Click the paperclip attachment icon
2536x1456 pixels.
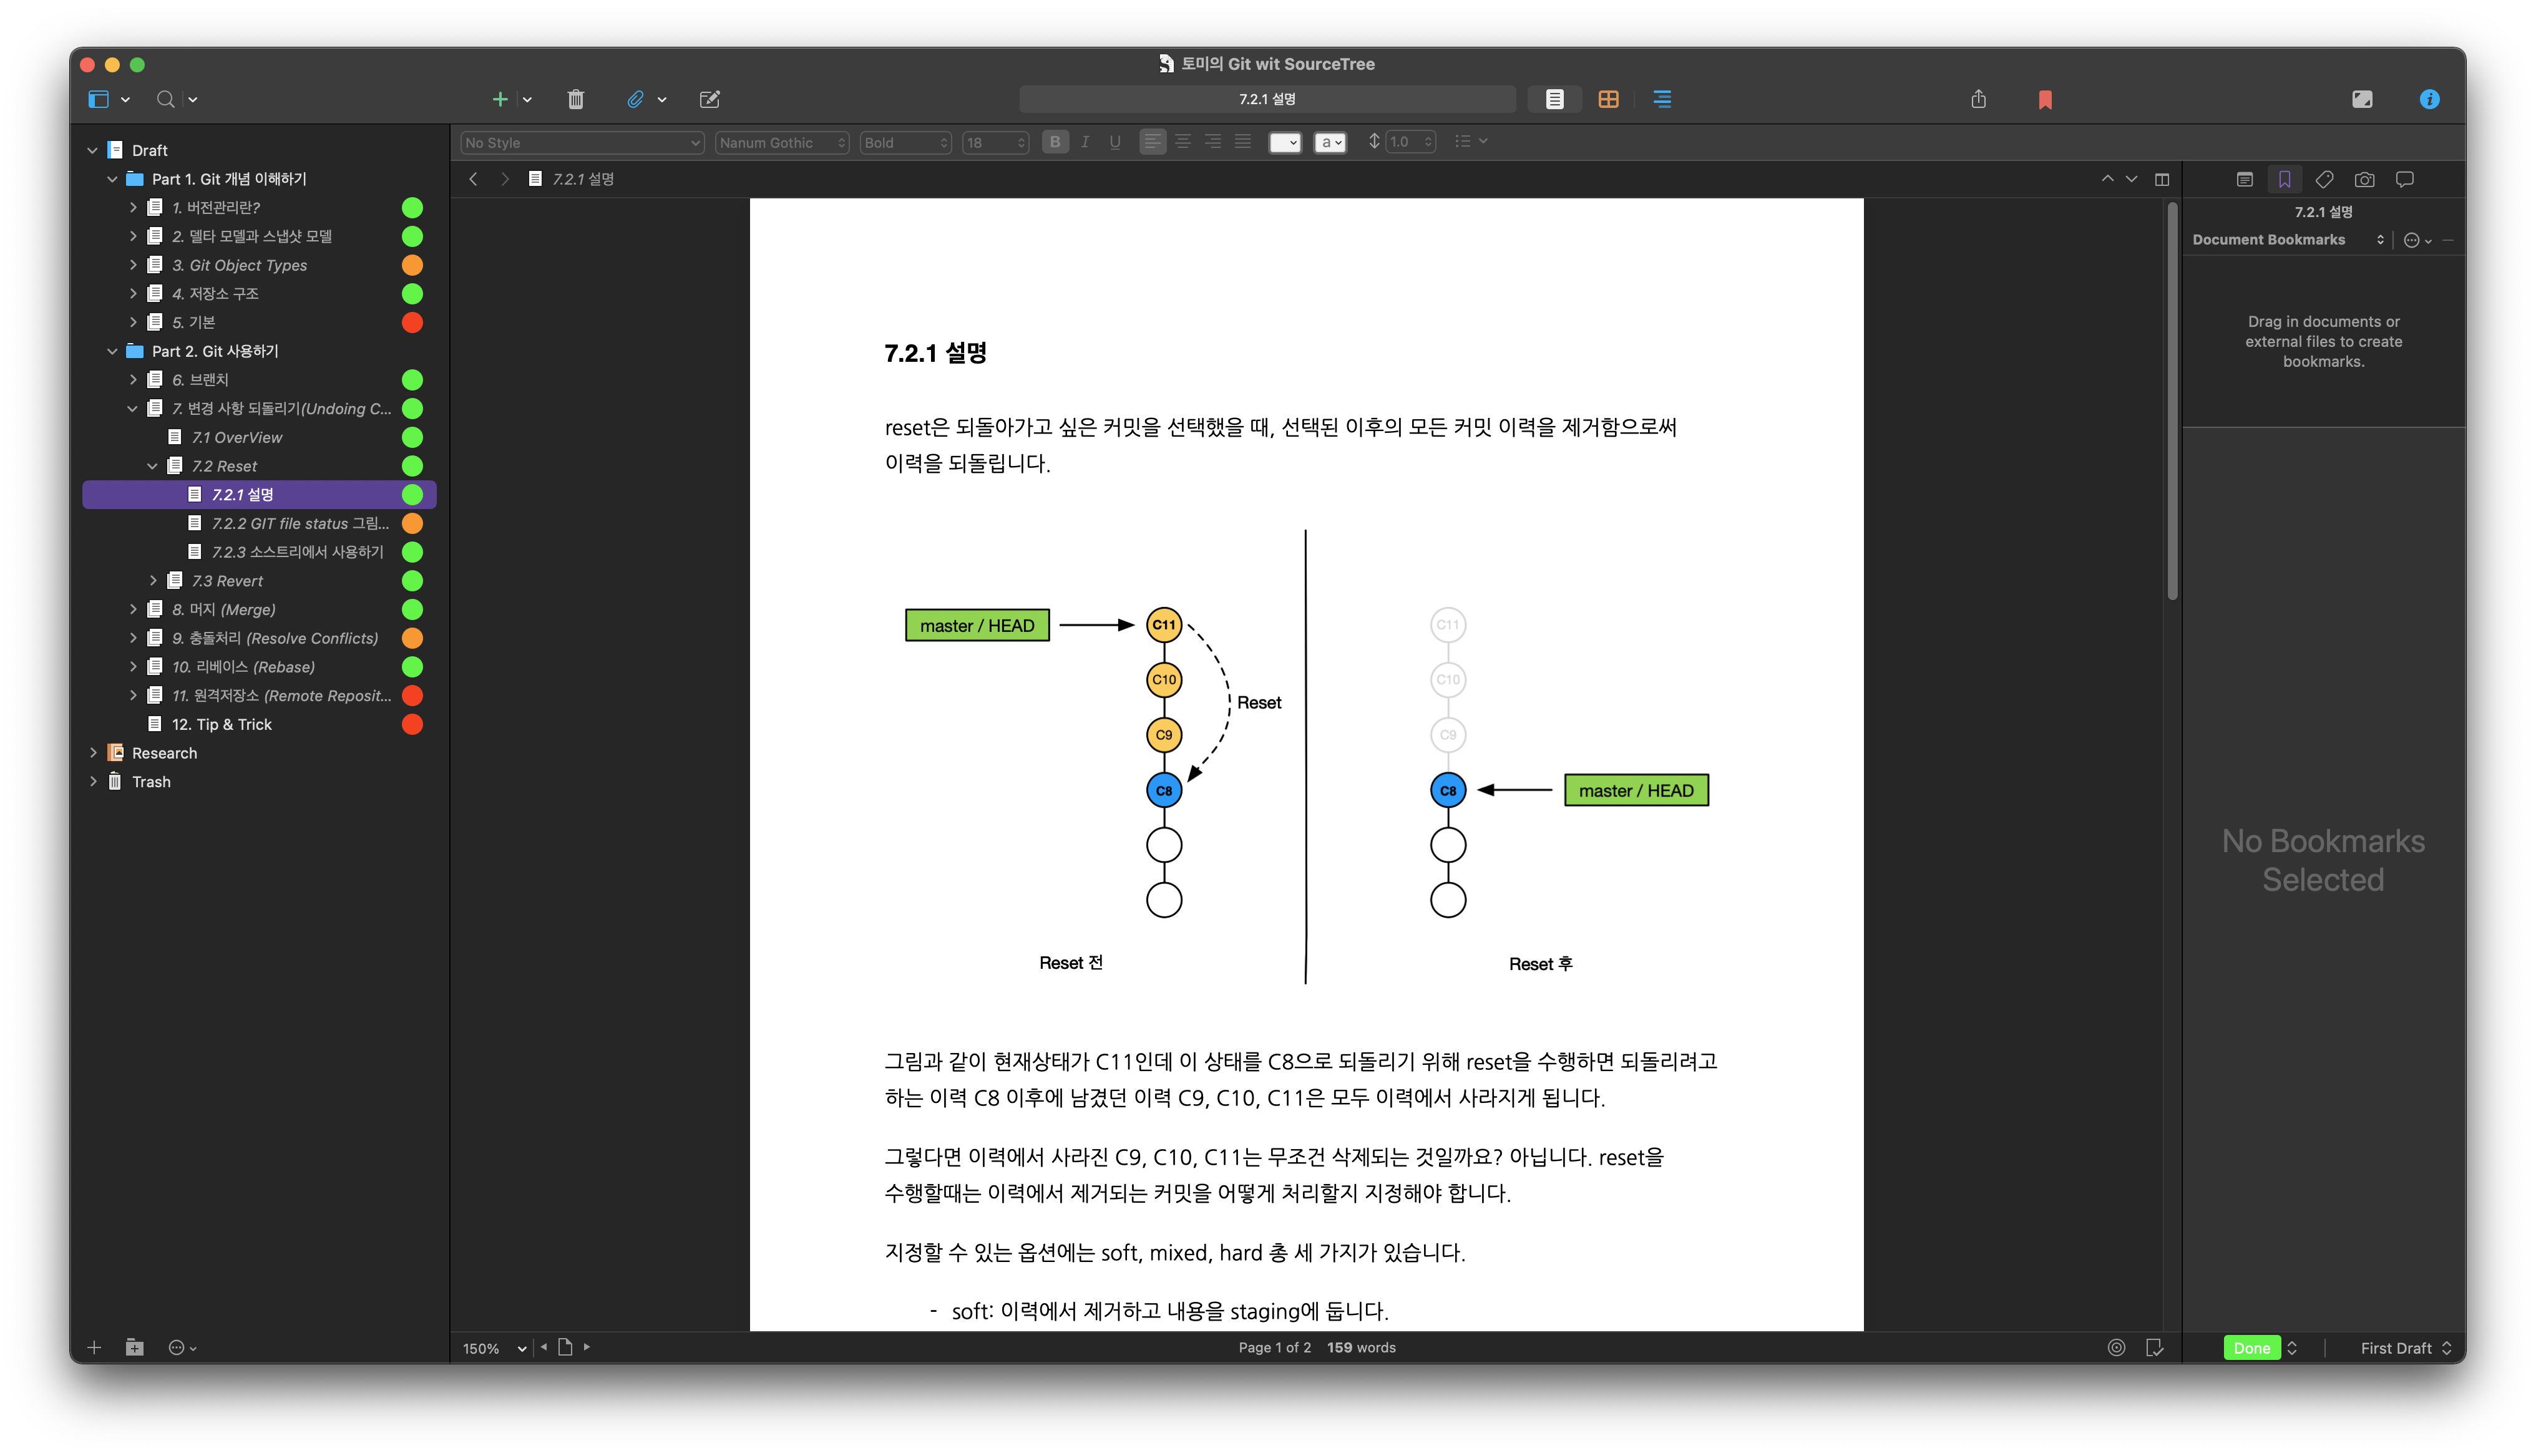(635, 99)
